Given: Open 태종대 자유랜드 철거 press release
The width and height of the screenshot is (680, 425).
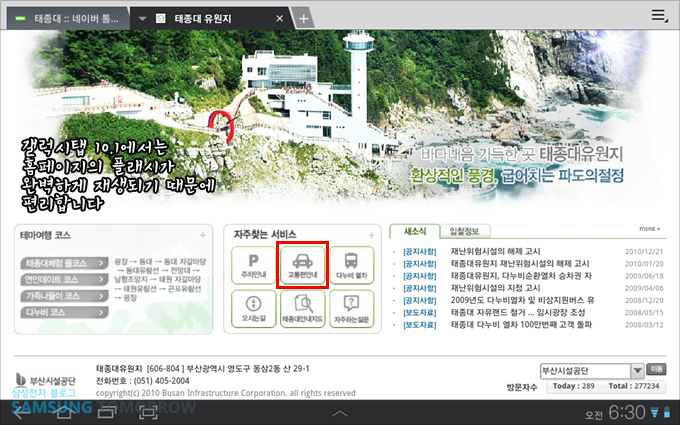Looking at the screenshot, I should (518, 312).
